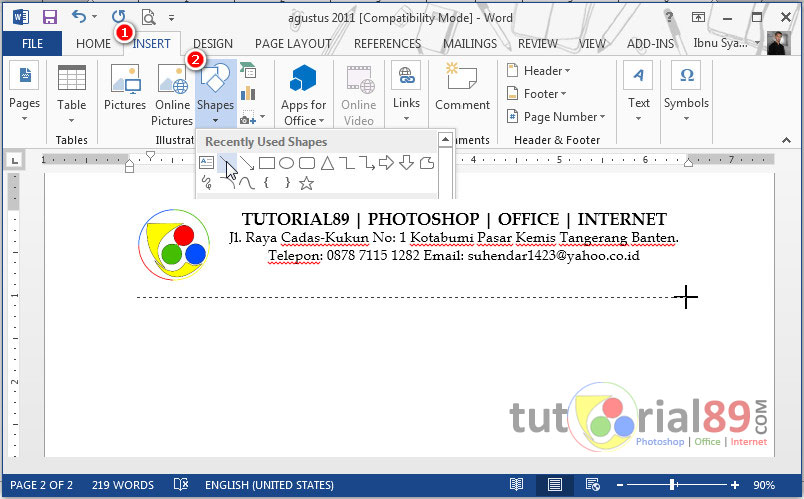Viewport: 804px width, 499px height.
Task: Select the Elbow Arrow Connector shape
Action: point(367,164)
